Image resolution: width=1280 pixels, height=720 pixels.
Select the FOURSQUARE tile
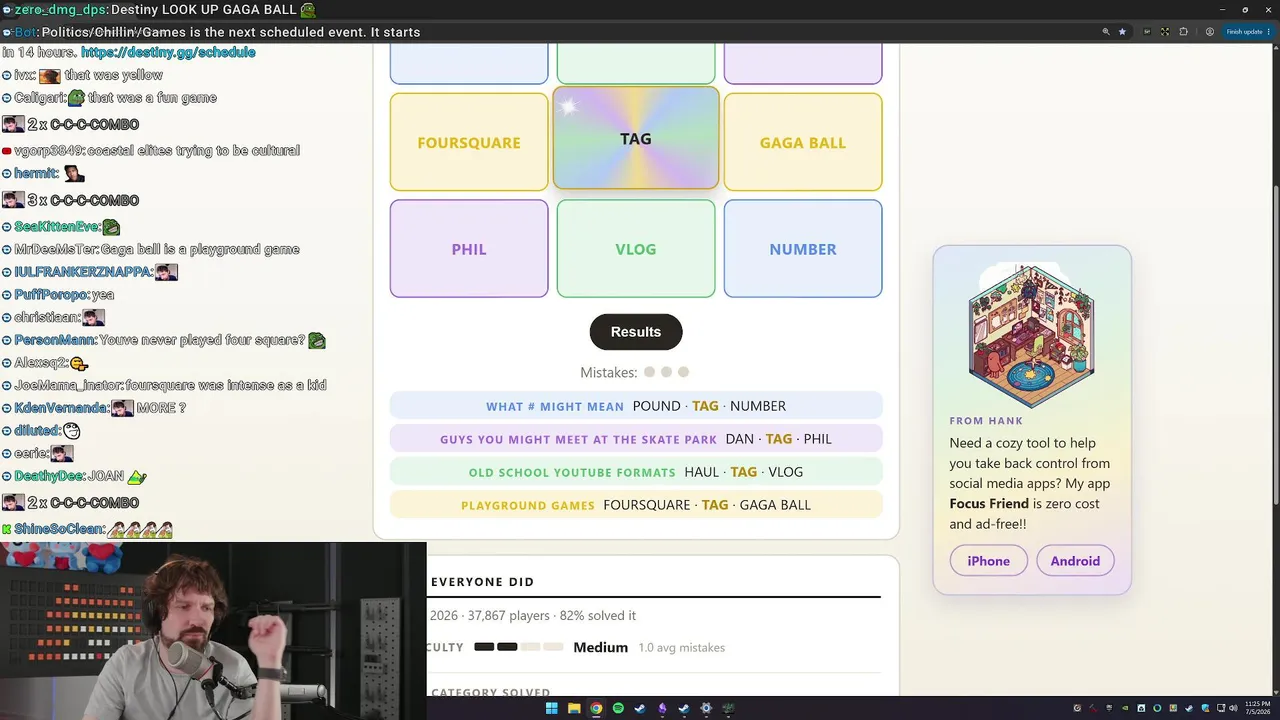pos(469,142)
